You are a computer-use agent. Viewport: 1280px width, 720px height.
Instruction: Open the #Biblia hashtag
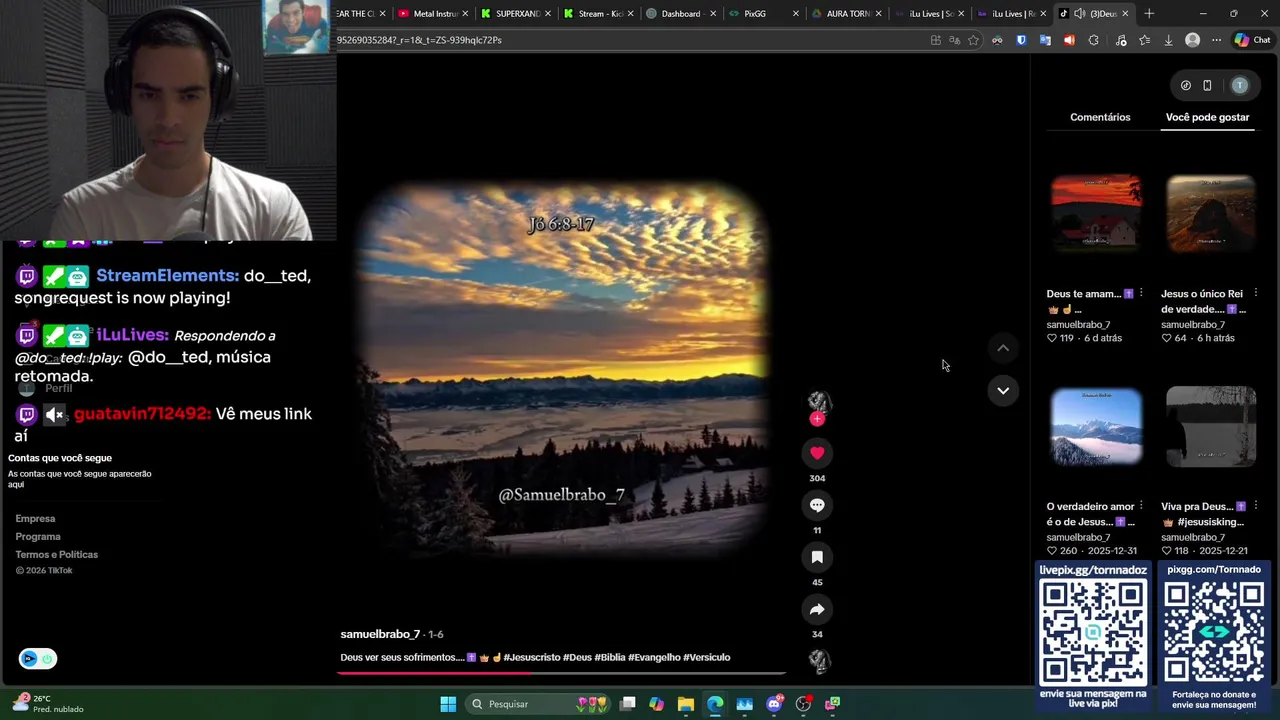[x=610, y=657]
